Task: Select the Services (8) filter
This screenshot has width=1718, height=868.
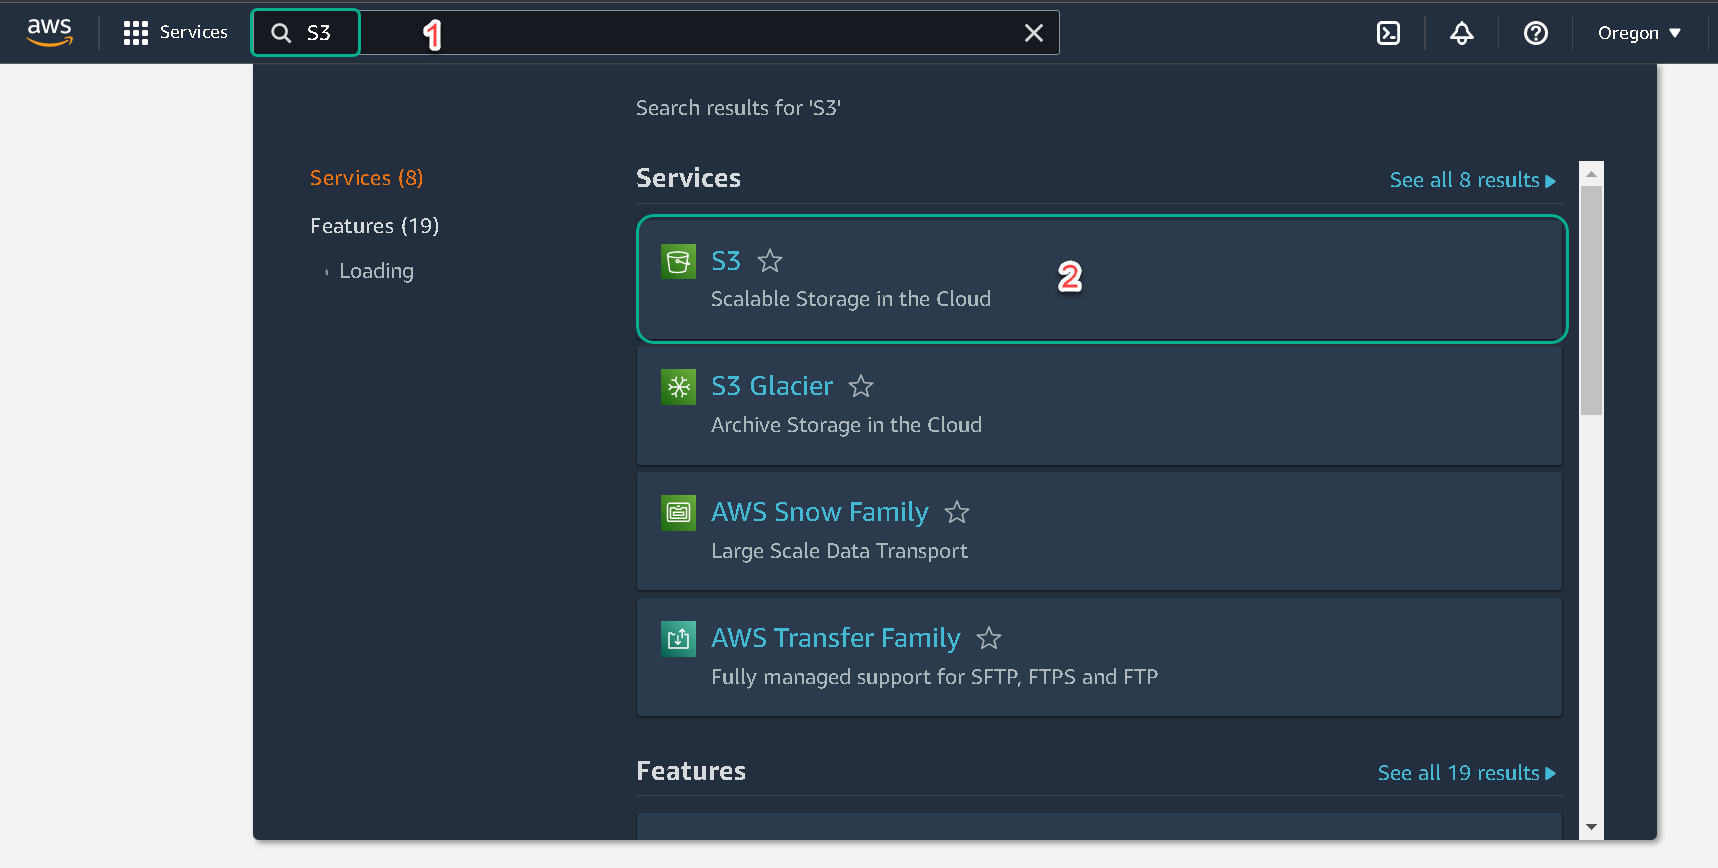Action: tap(366, 178)
